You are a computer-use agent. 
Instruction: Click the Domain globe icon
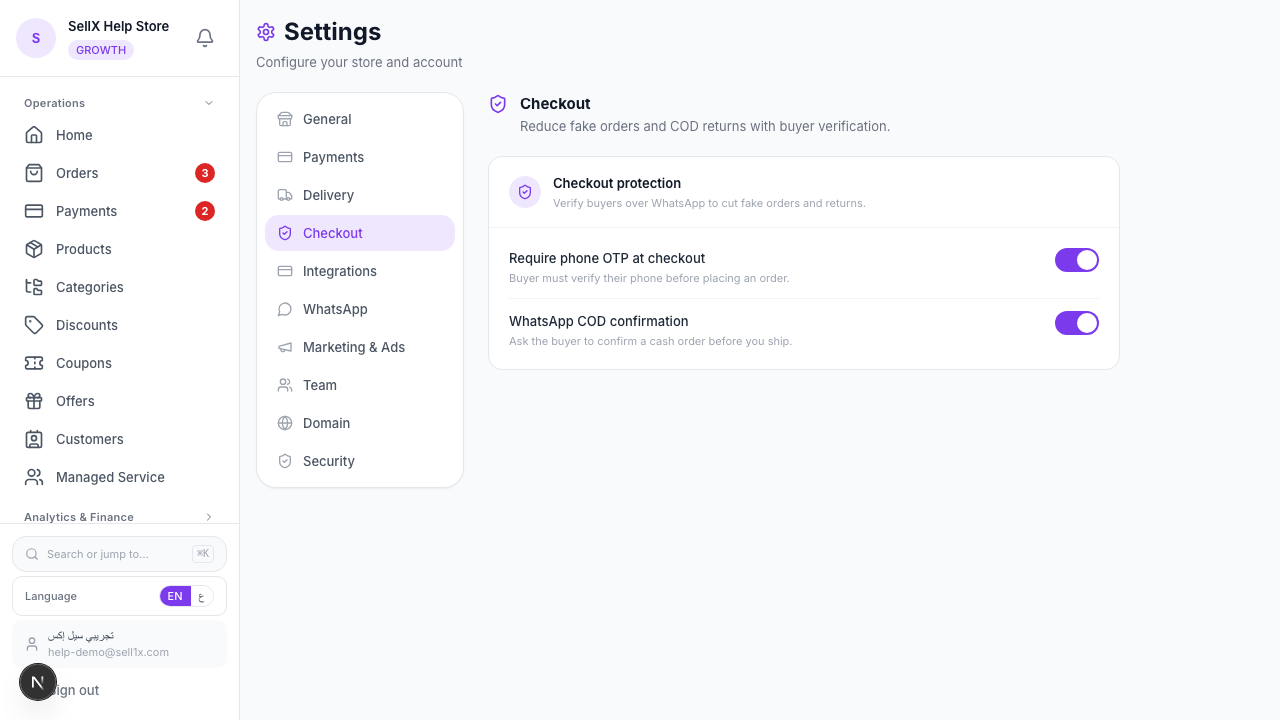(285, 423)
